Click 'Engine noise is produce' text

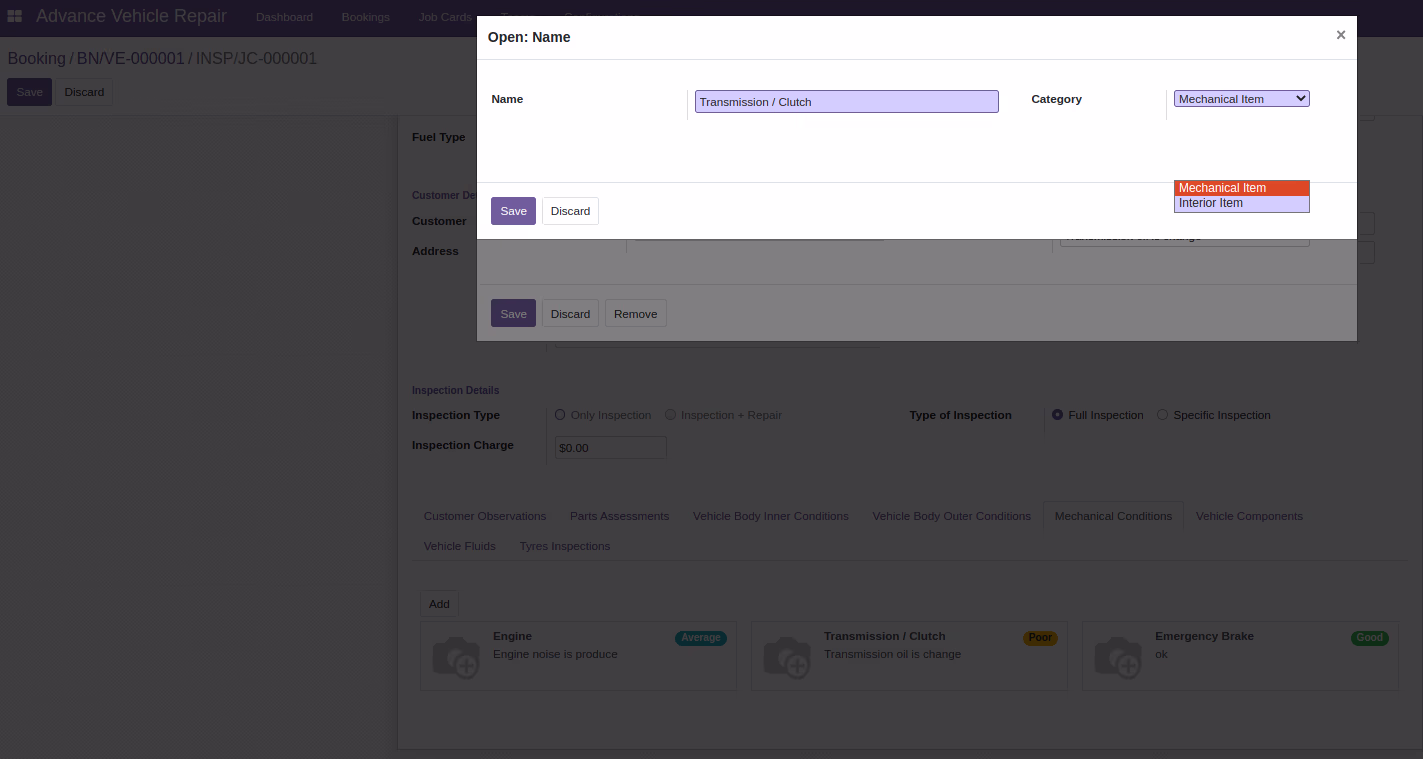(555, 654)
